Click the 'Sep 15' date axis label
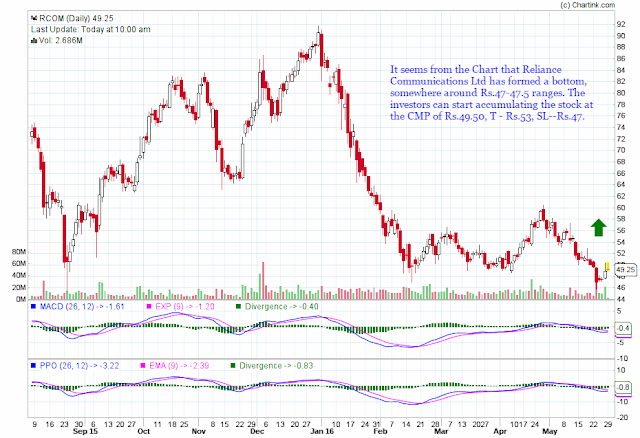 [85, 431]
